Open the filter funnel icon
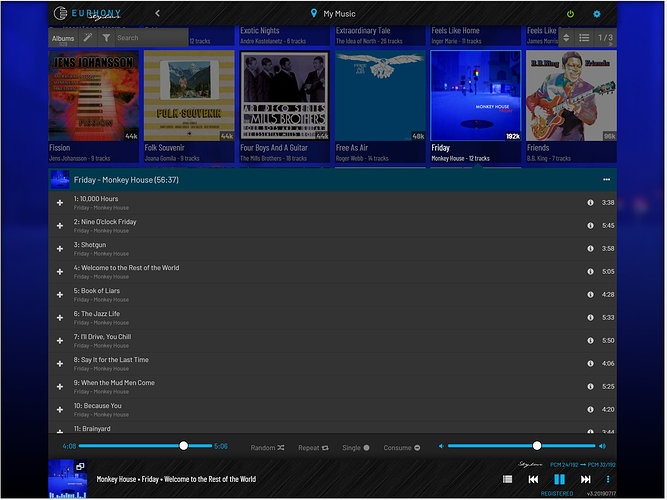 click(x=106, y=38)
